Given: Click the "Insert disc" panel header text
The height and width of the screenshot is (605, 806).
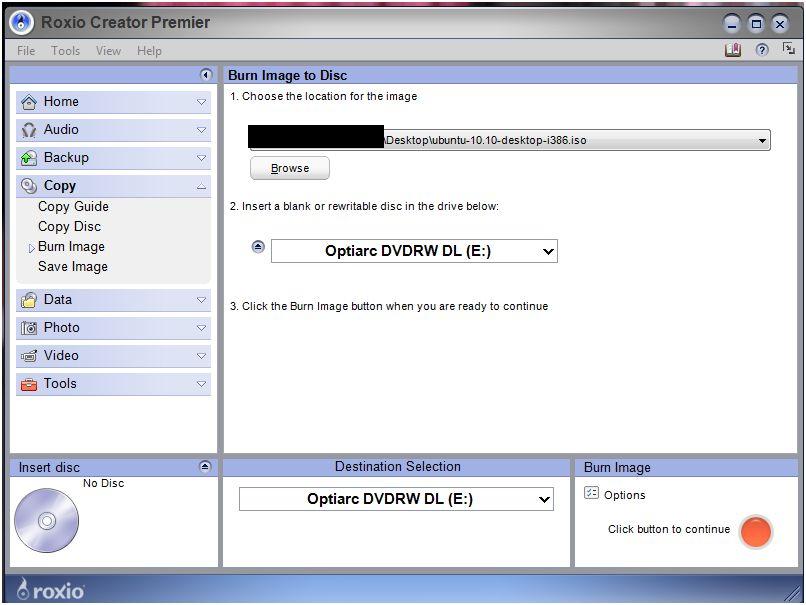Looking at the screenshot, I should coord(49,467).
